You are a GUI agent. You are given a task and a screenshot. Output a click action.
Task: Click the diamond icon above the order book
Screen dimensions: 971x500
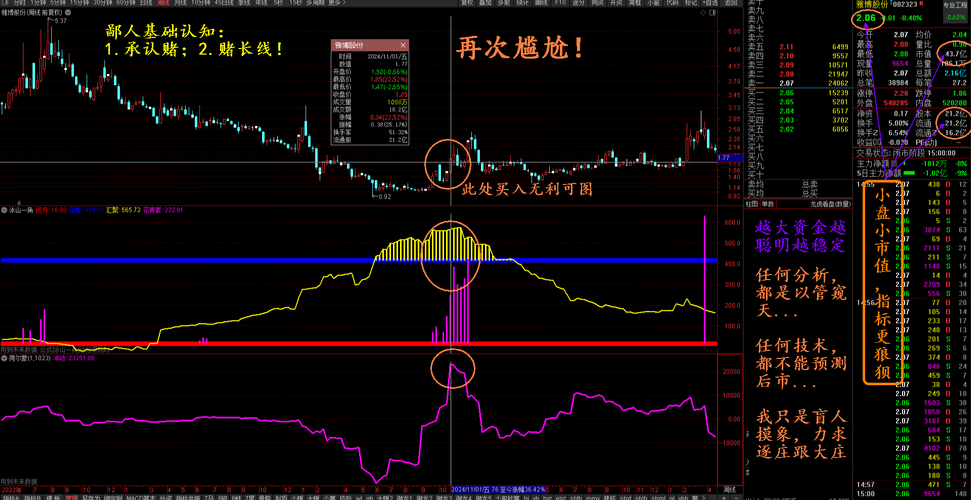point(703,12)
